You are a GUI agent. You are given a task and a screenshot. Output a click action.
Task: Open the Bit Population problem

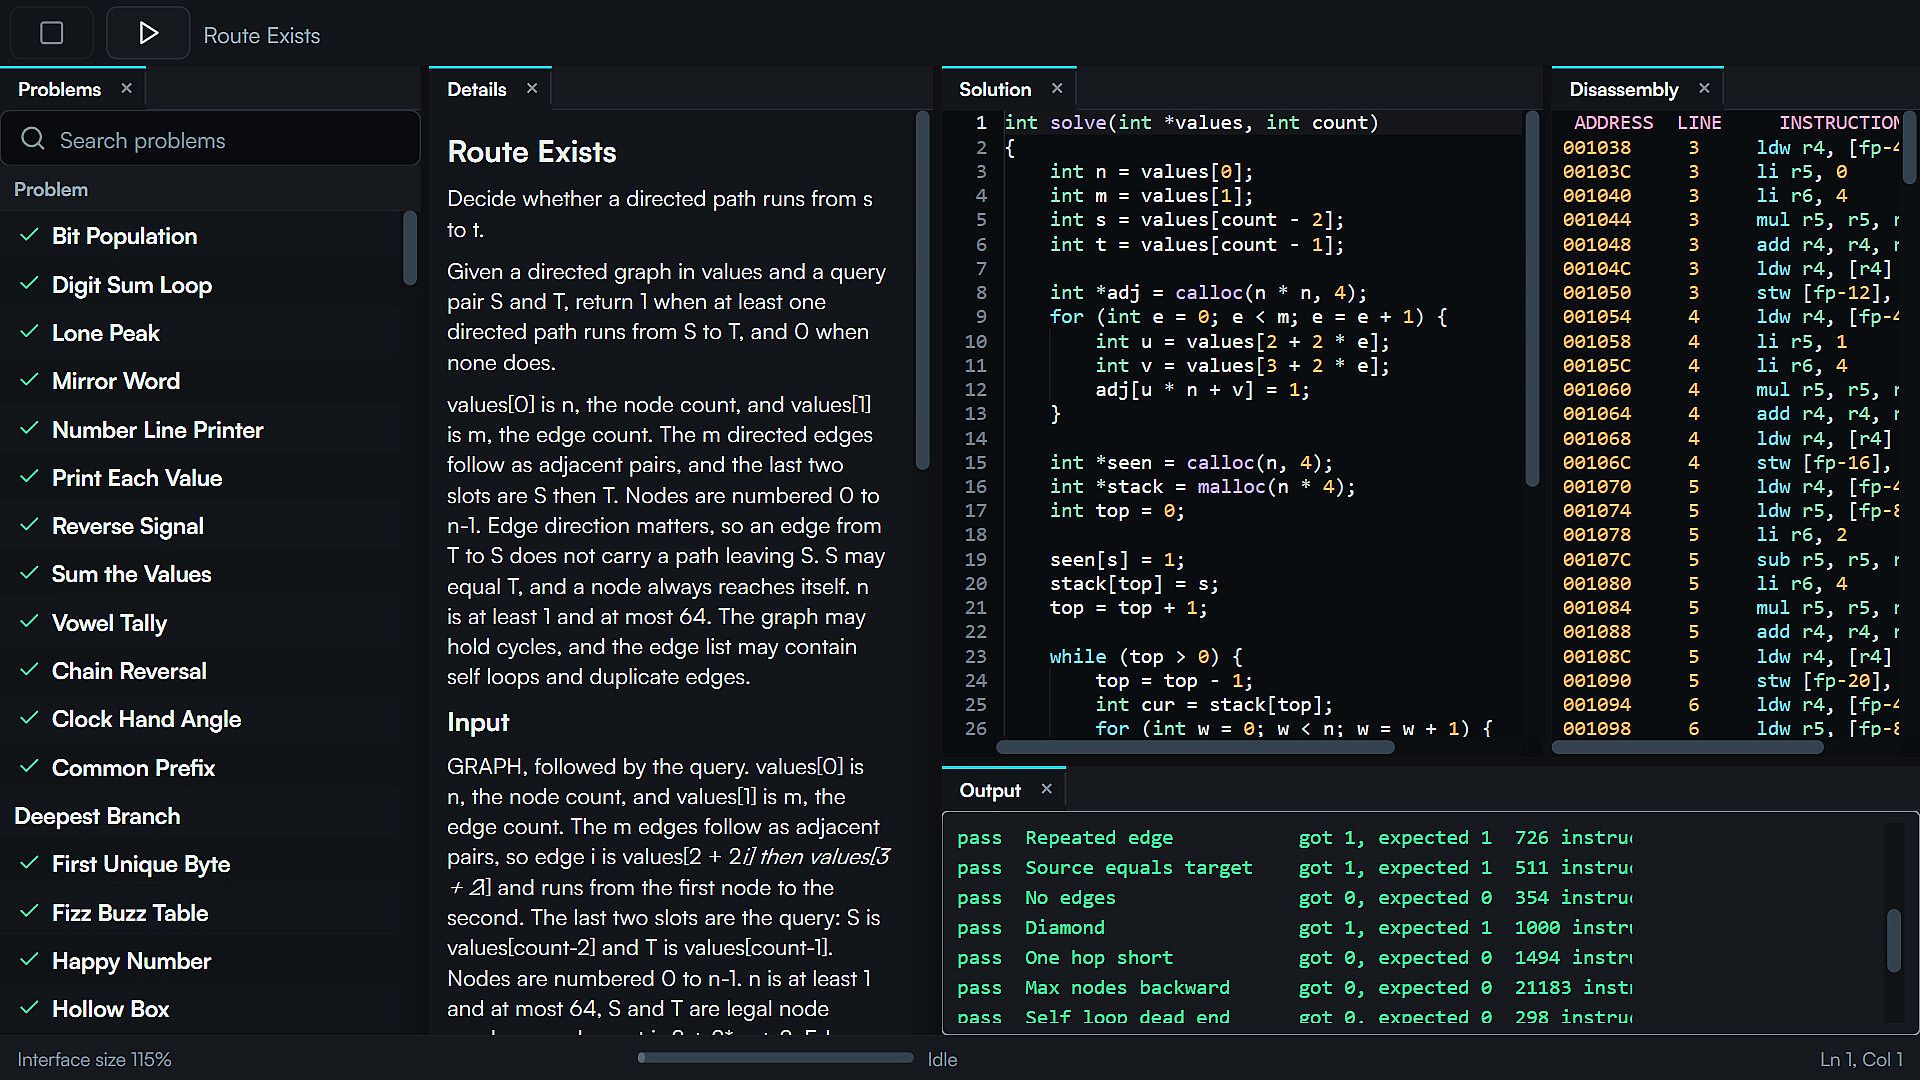click(x=200, y=236)
